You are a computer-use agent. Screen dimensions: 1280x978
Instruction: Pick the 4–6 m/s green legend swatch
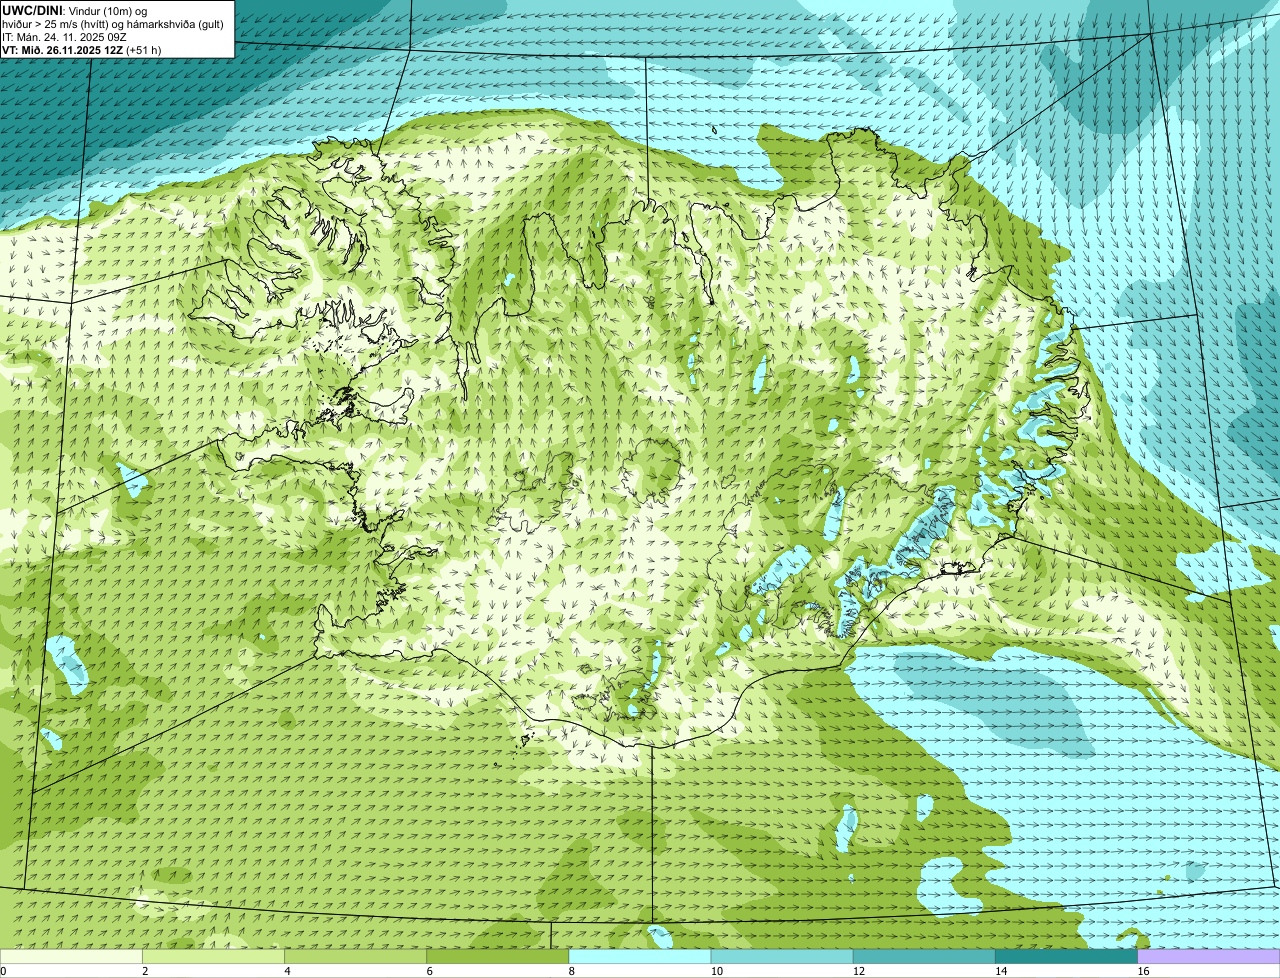tap(355, 957)
